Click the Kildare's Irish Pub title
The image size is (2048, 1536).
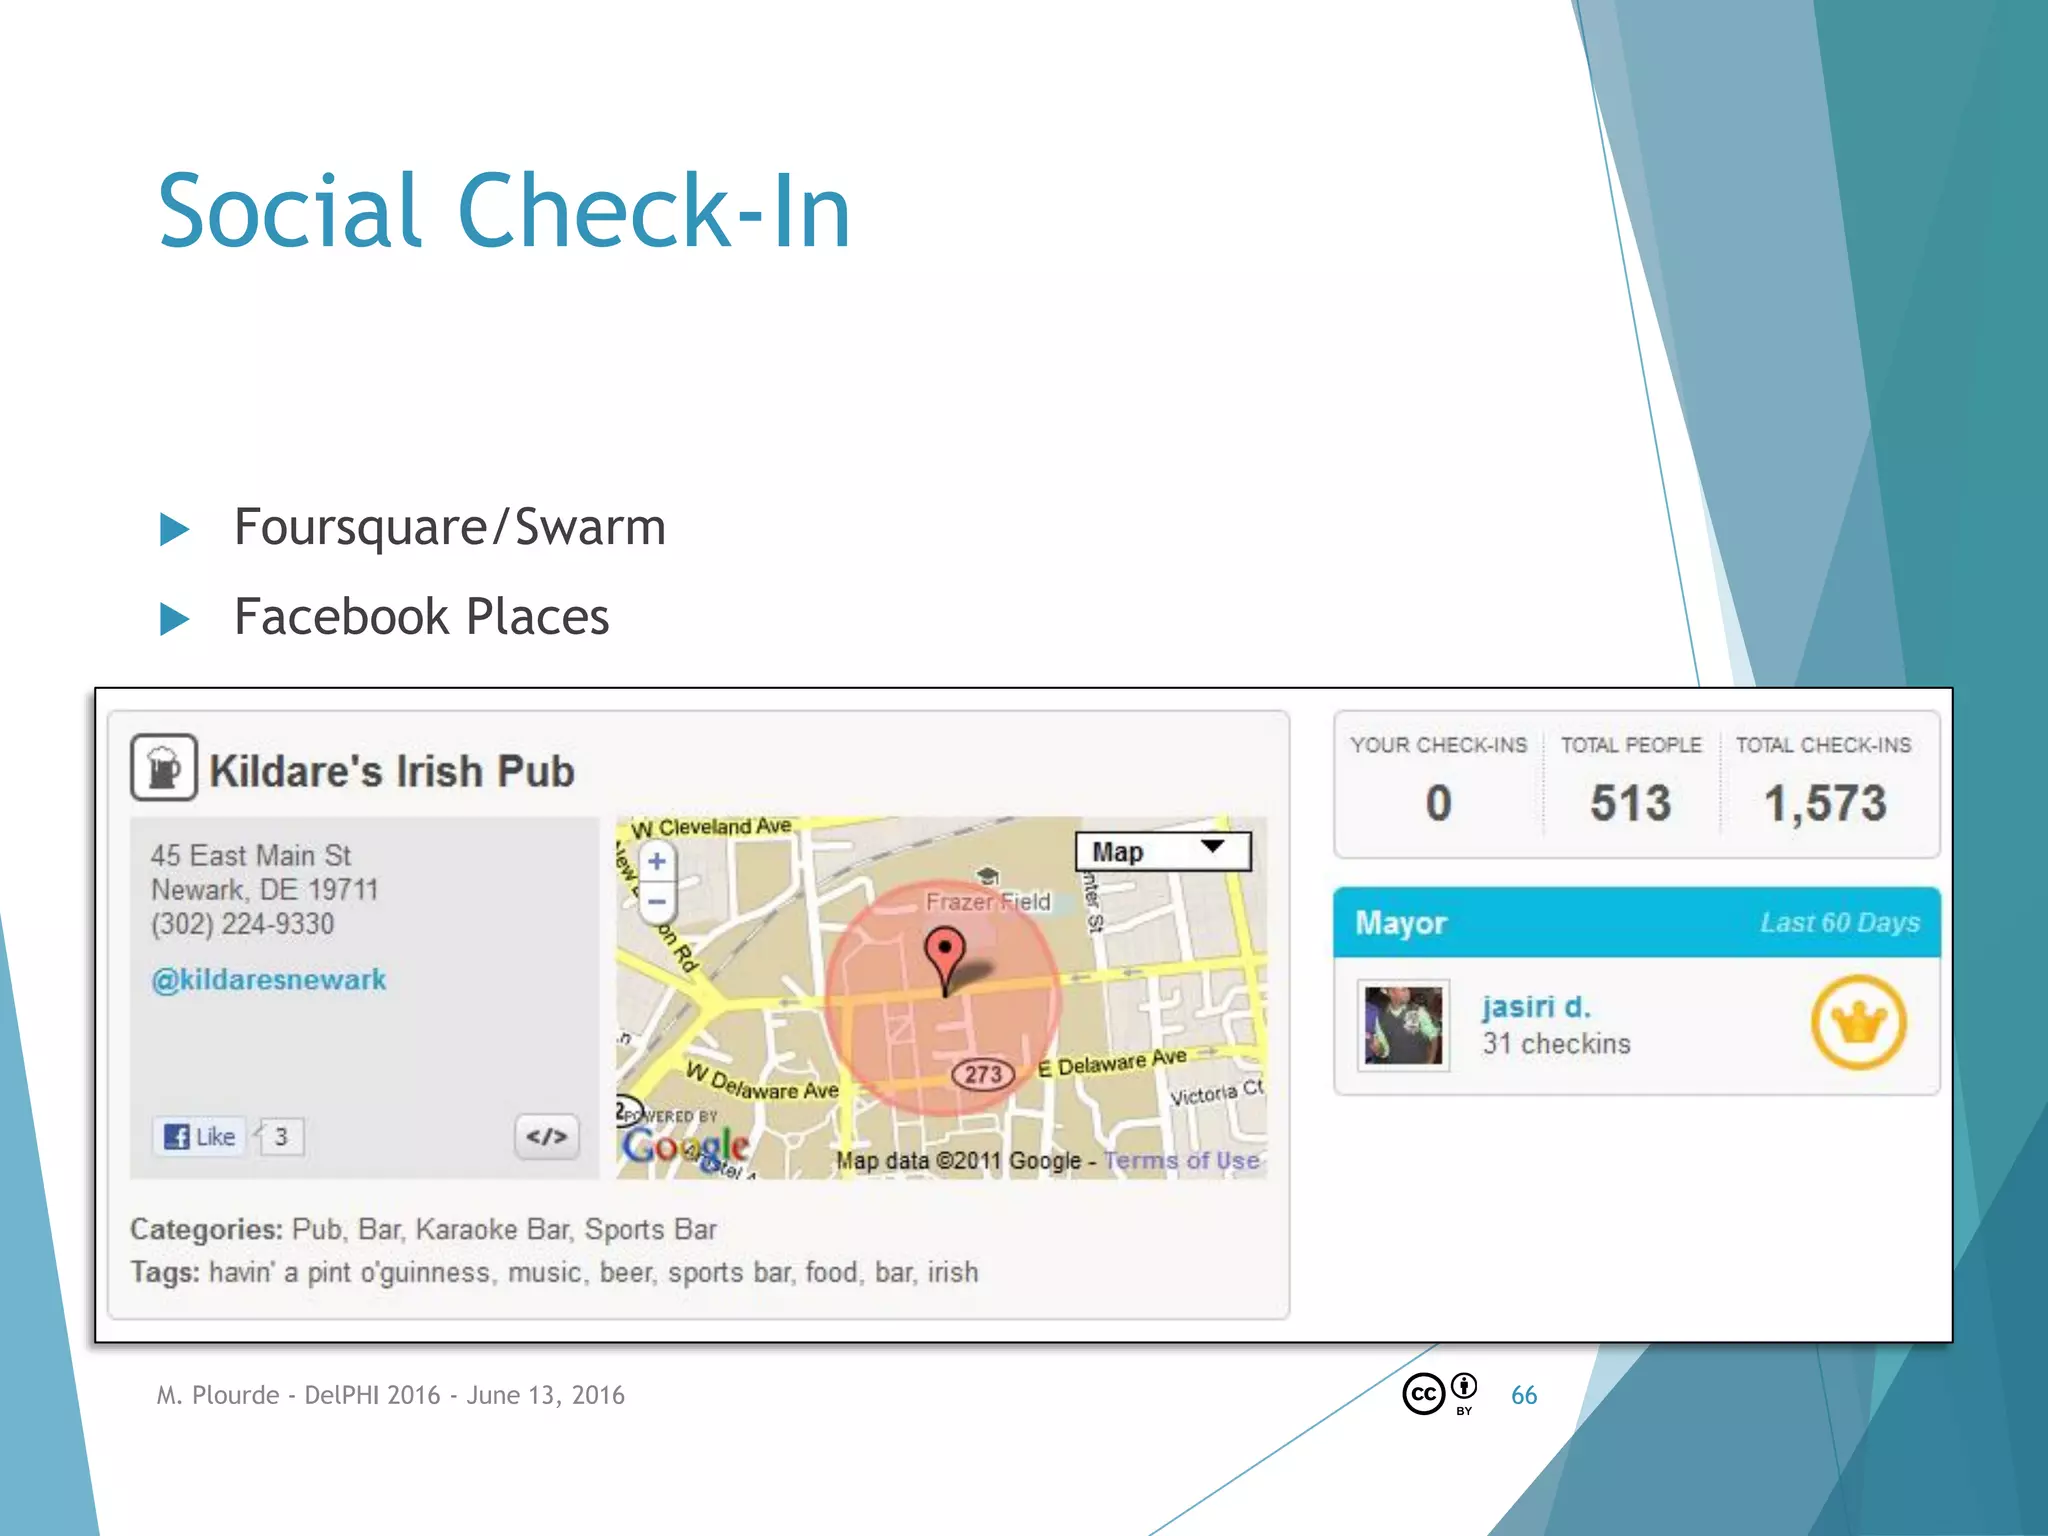392,771
